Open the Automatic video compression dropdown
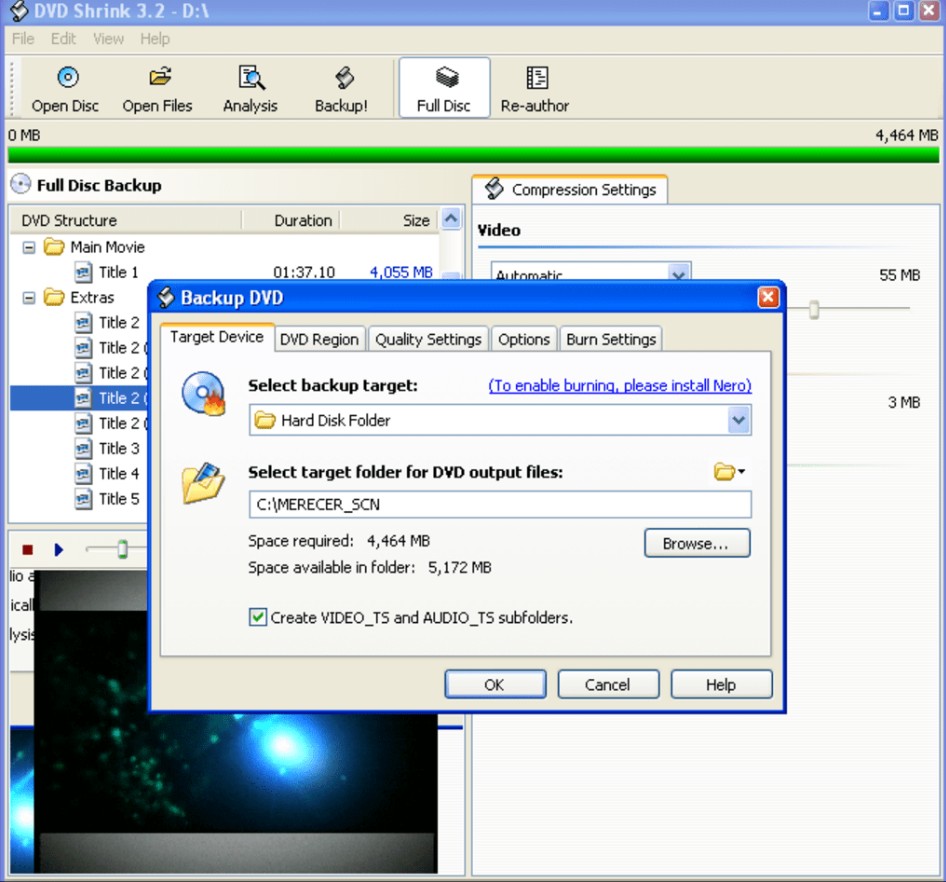The width and height of the screenshot is (946, 882). 679,274
